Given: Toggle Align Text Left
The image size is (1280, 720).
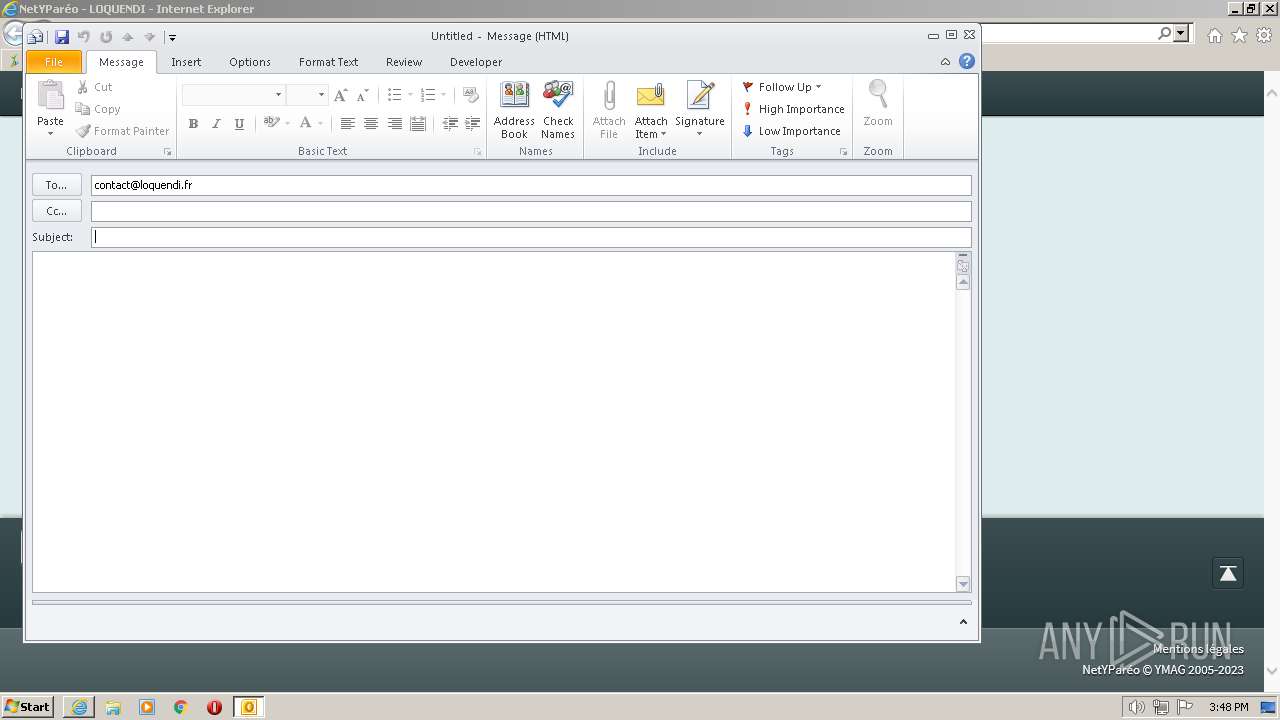Looking at the screenshot, I should (347, 124).
